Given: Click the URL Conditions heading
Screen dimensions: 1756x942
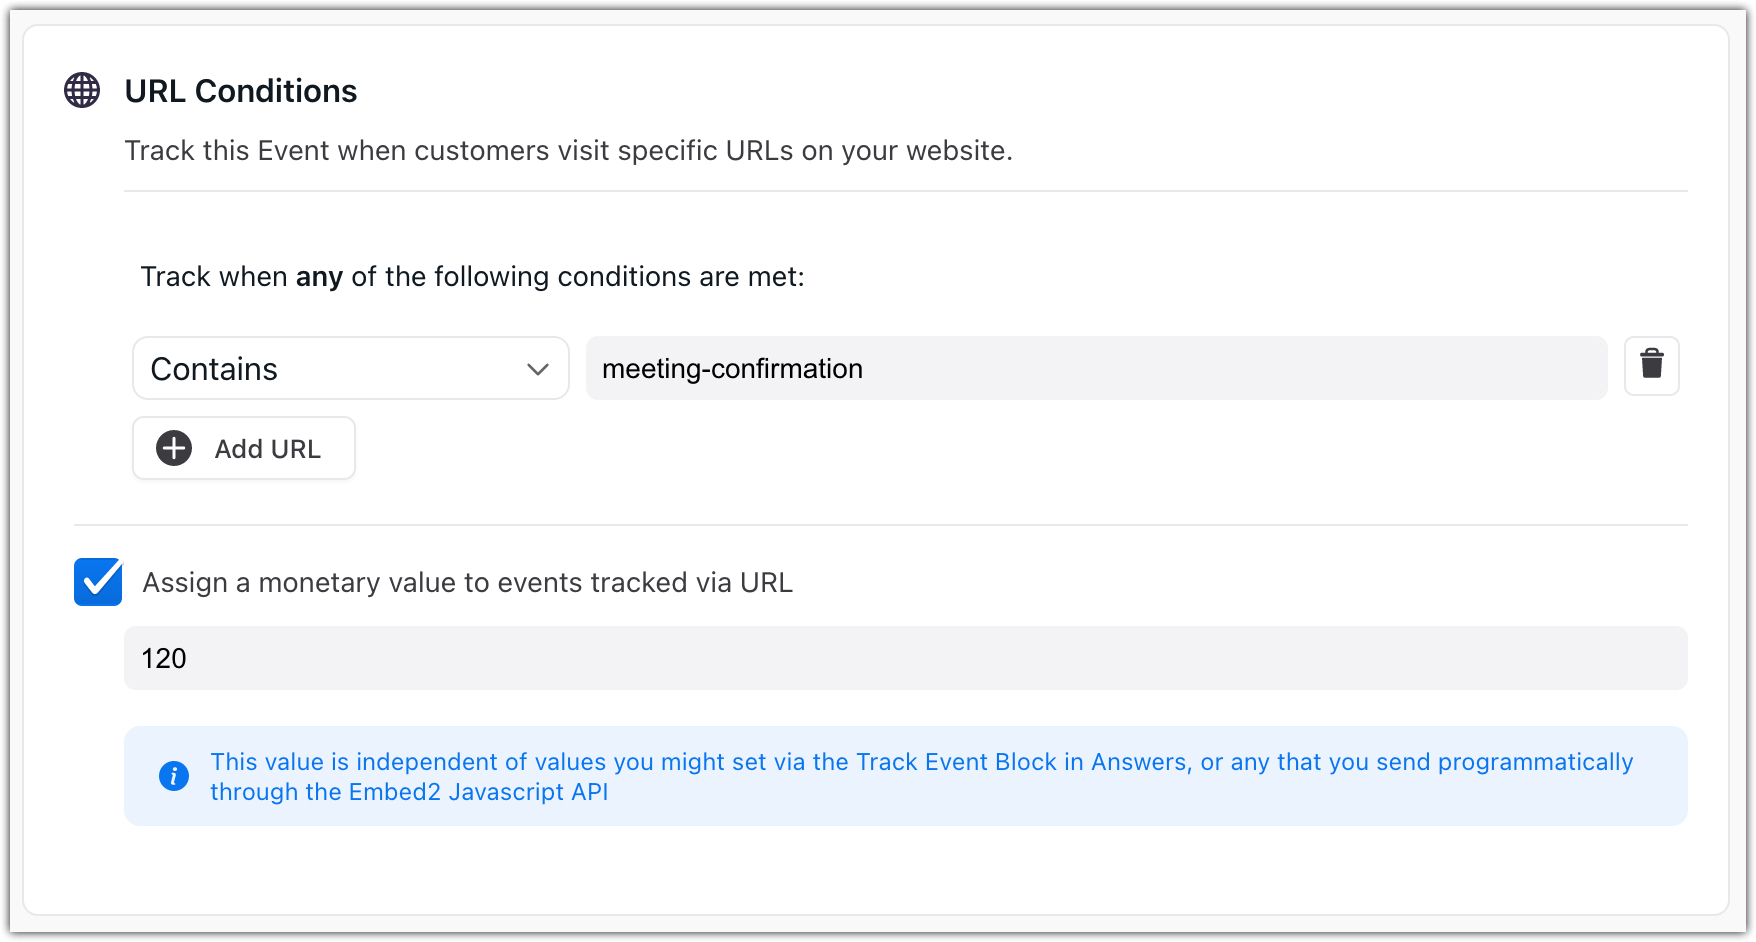Looking at the screenshot, I should (x=241, y=91).
